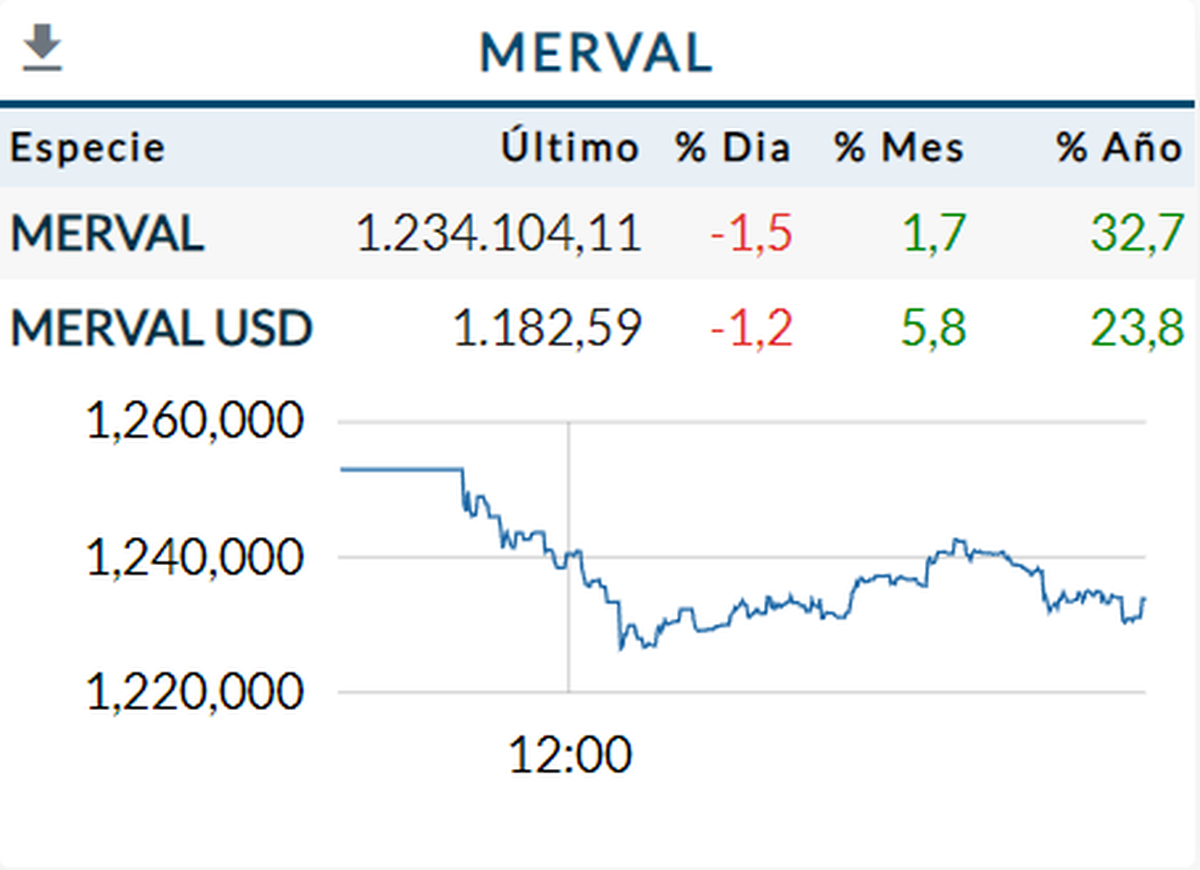
Task: Click the 1,220,000 y-axis label
Action: coord(195,691)
